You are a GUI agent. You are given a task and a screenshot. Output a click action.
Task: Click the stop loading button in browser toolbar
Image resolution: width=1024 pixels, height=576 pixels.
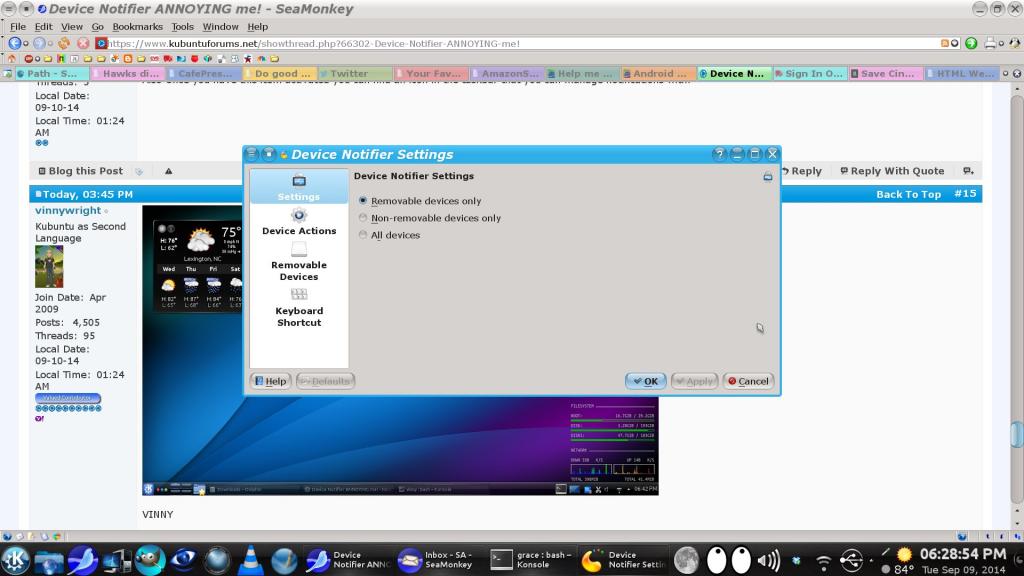click(x=84, y=43)
